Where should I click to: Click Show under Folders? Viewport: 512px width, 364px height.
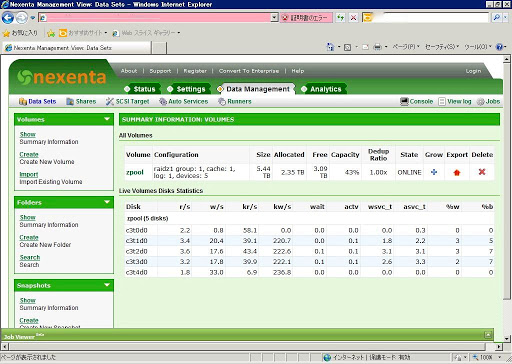pyautogui.click(x=27, y=217)
